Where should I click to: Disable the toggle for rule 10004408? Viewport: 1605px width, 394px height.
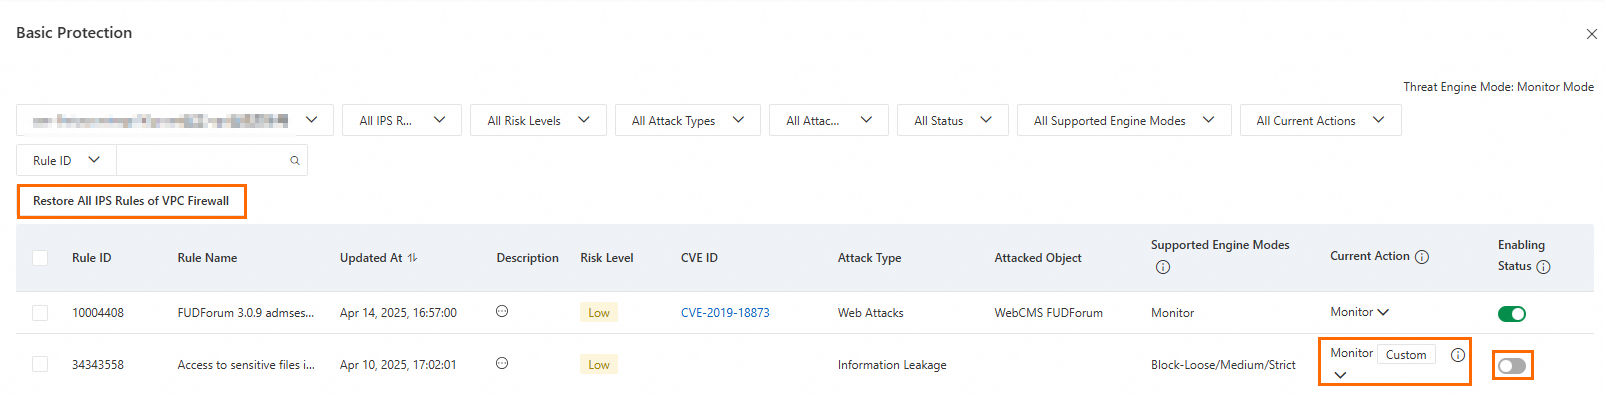tap(1512, 314)
